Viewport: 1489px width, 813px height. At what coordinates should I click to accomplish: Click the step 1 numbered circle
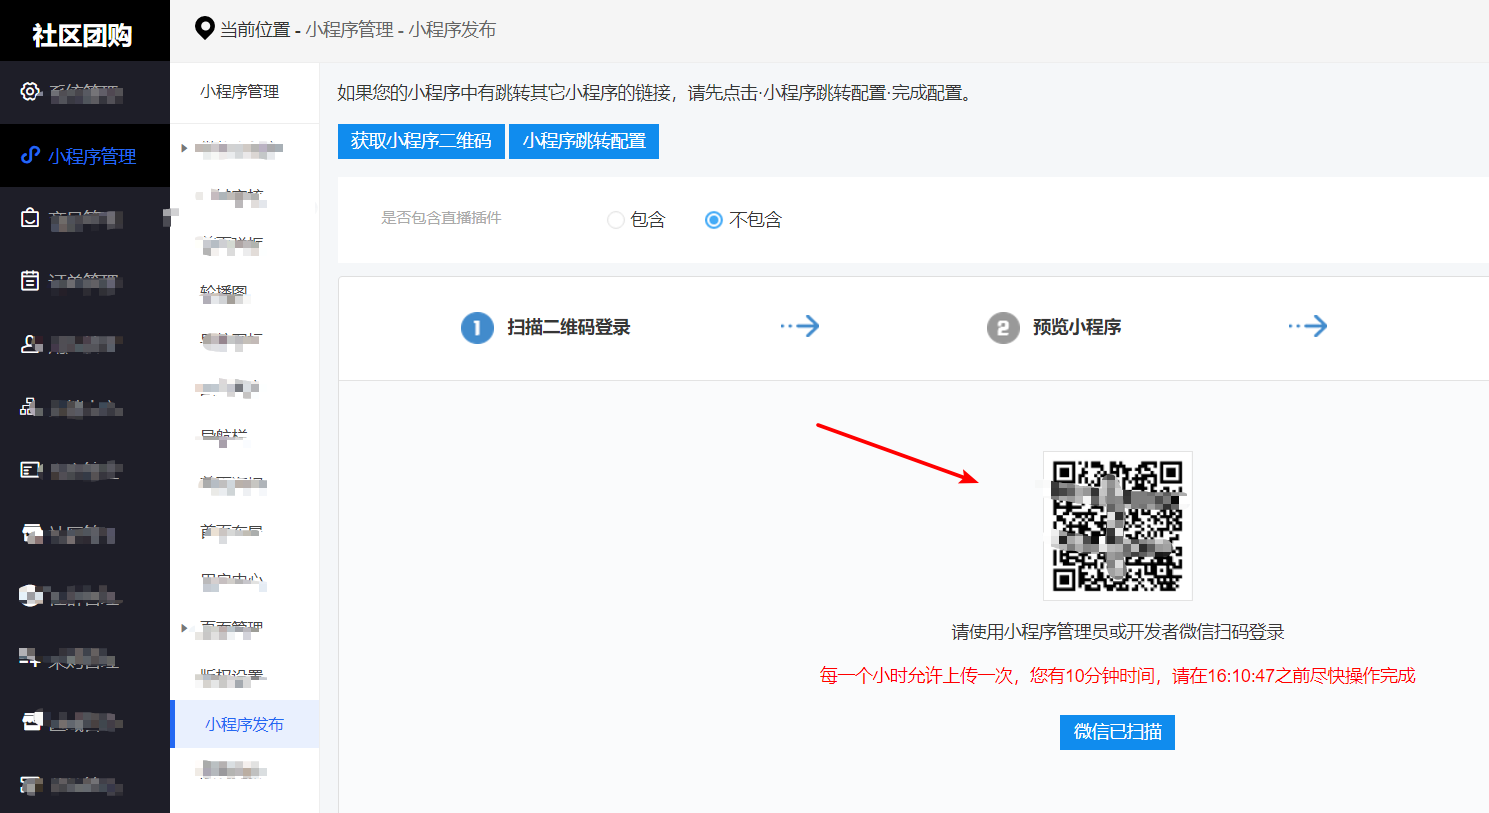coord(477,327)
